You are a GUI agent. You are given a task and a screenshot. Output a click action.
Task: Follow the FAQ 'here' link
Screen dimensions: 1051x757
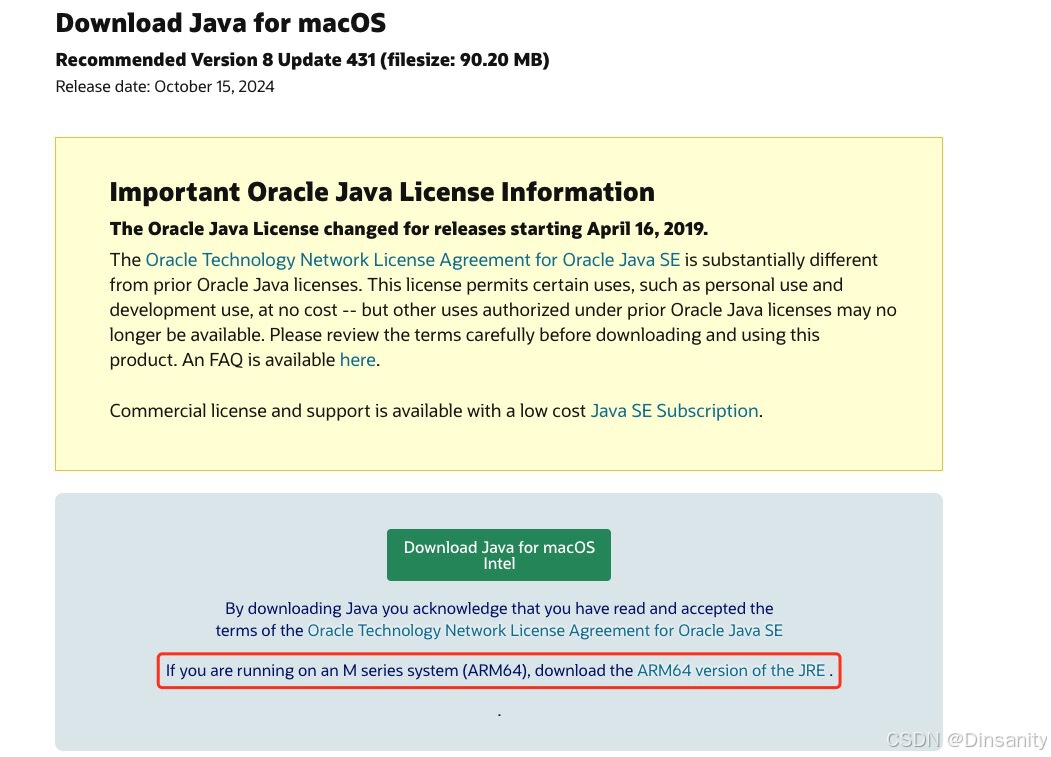coord(357,360)
